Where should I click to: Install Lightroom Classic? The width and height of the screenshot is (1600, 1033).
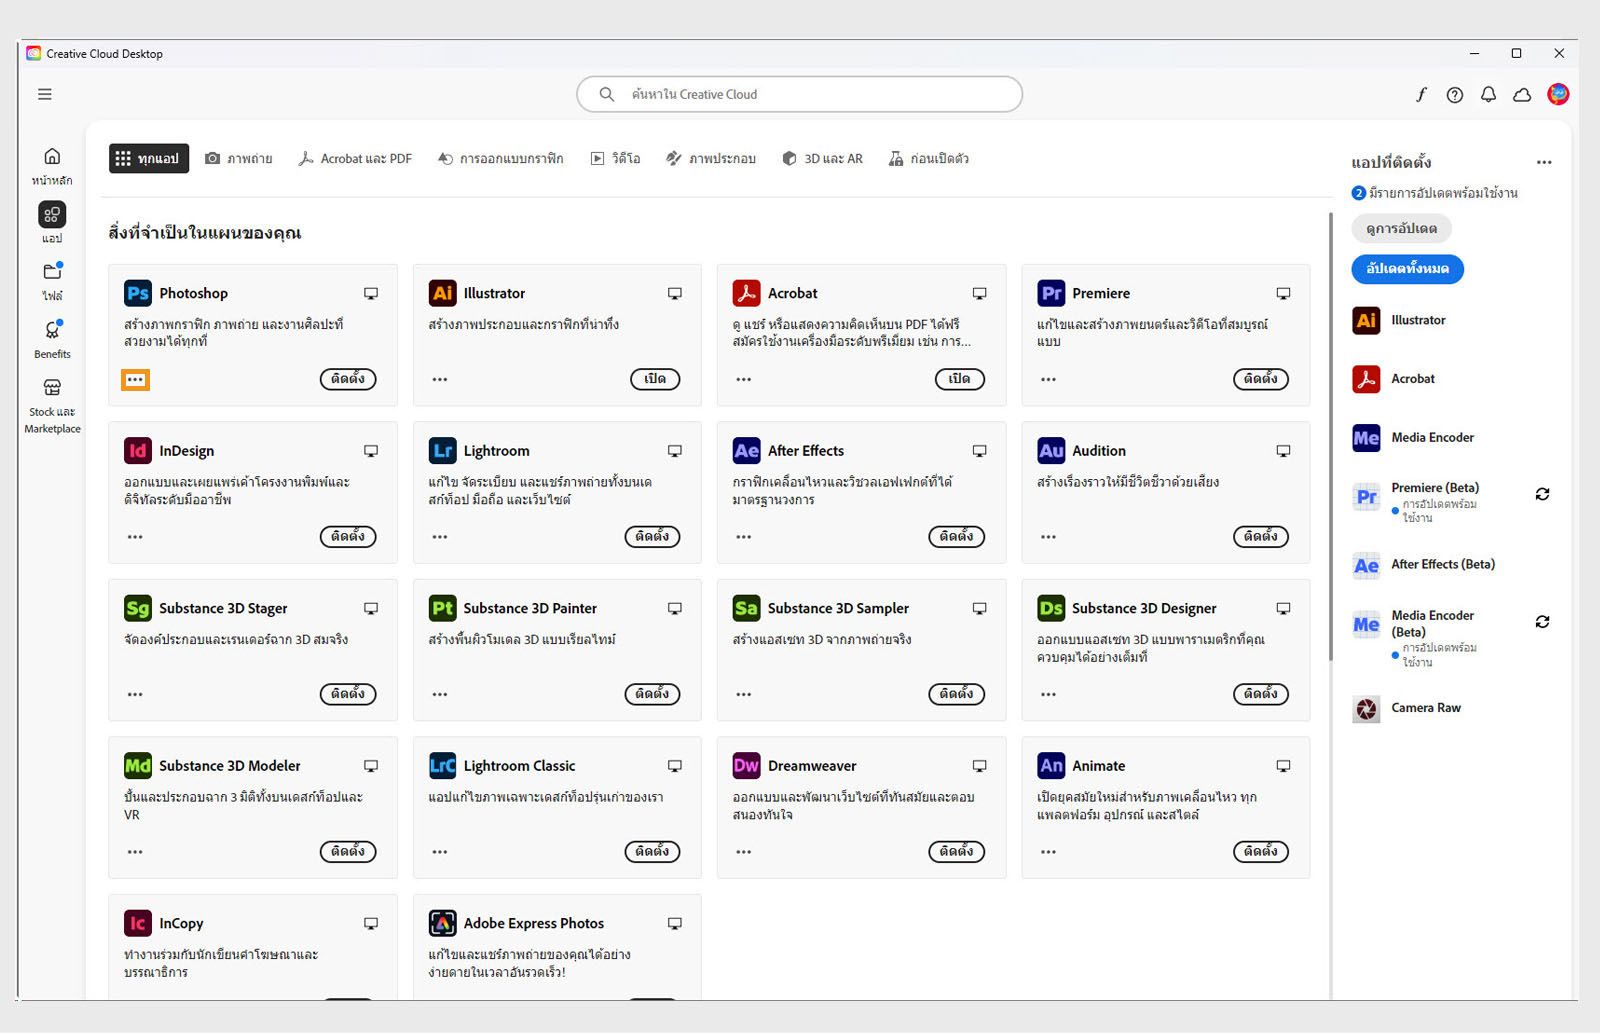(652, 852)
